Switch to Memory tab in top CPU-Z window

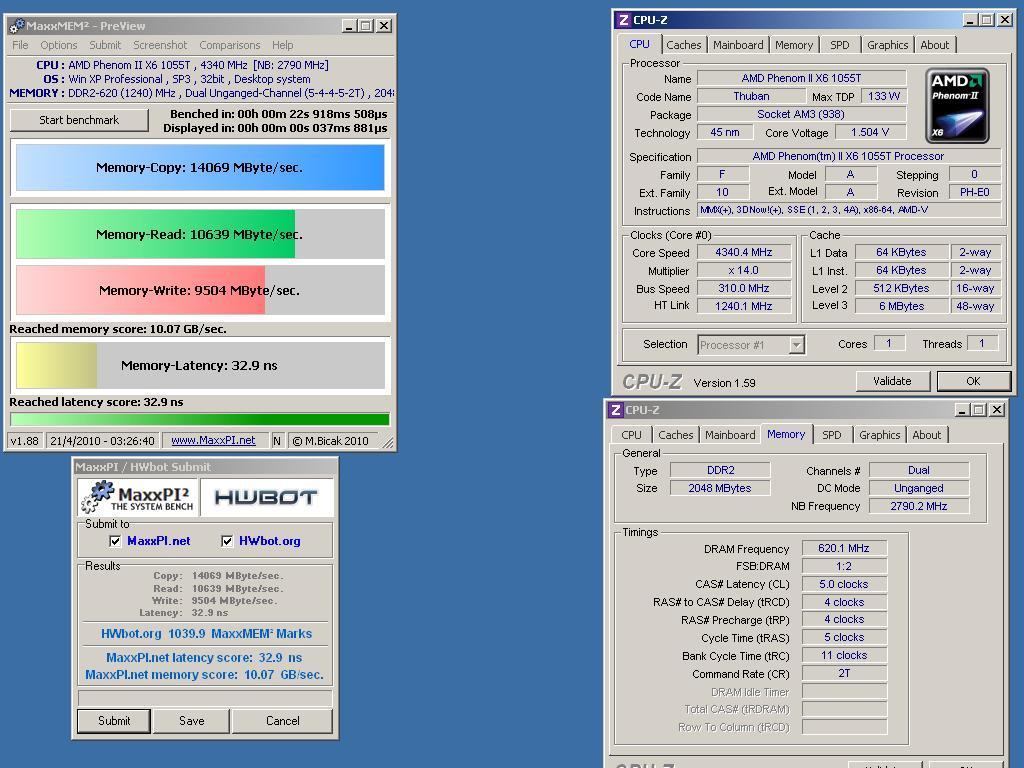point(794,45)
